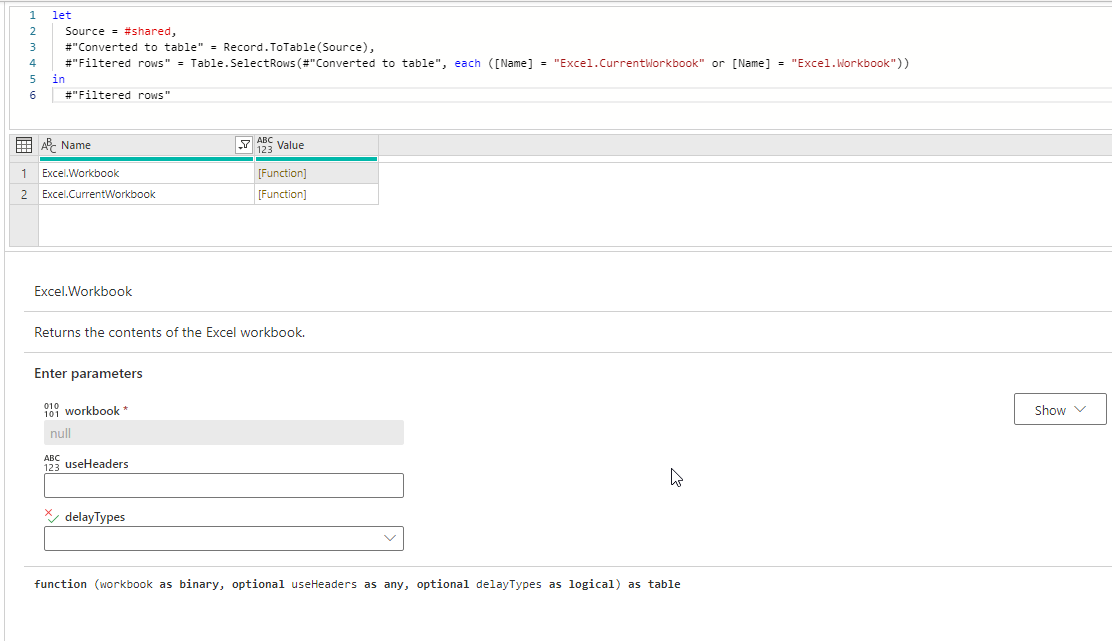Screen dimensions: 1112x641
Task: Open the [Function] value in Excel.Workbook row
Action: pyautogui.click(x=282, y=174)
